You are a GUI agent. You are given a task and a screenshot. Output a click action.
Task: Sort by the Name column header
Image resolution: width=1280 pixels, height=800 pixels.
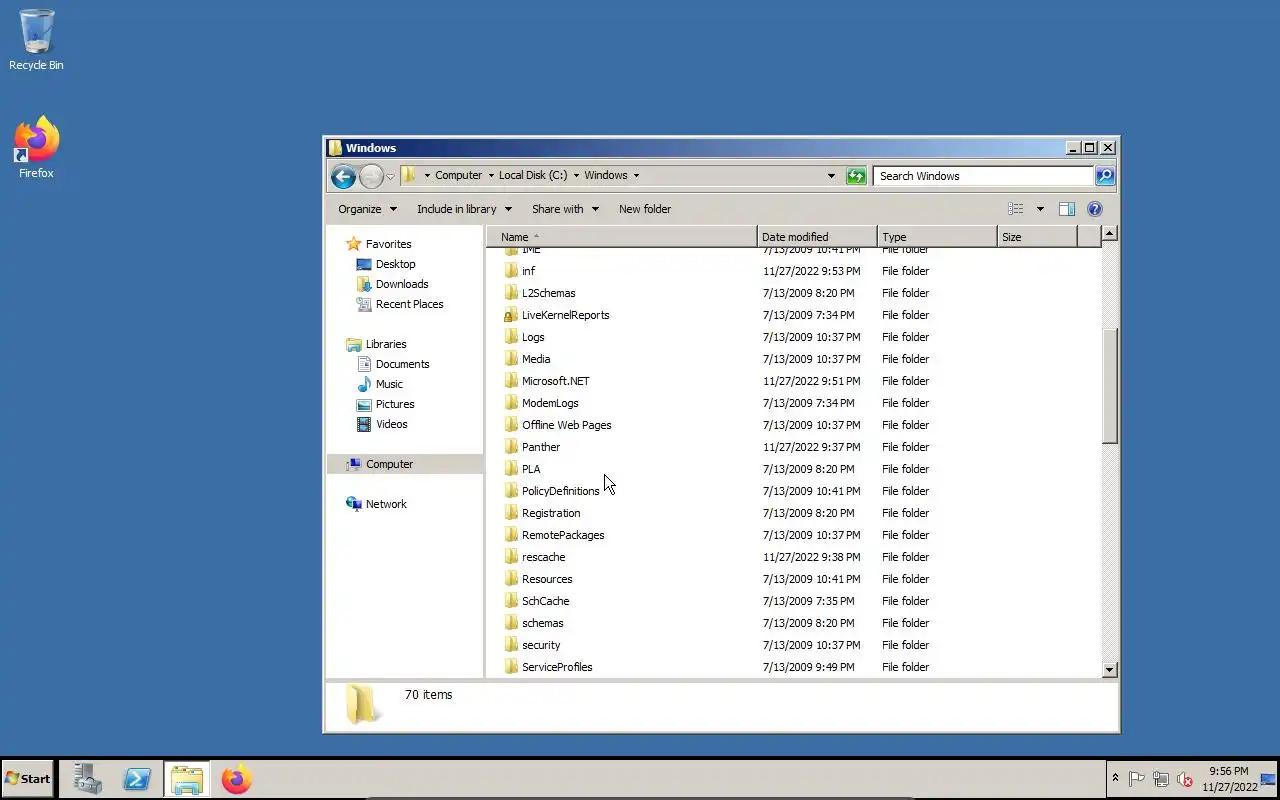coord(622,237)
